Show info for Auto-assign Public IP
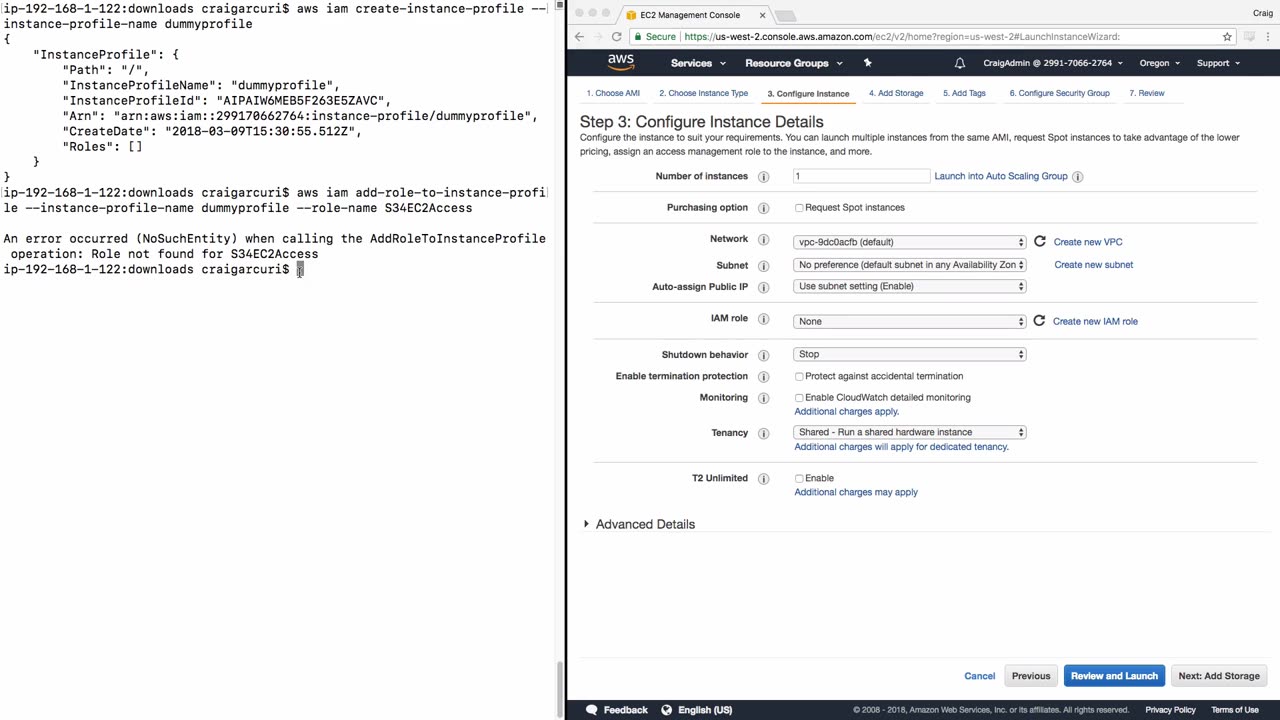The image size is (1280, 720). (763, 287)
